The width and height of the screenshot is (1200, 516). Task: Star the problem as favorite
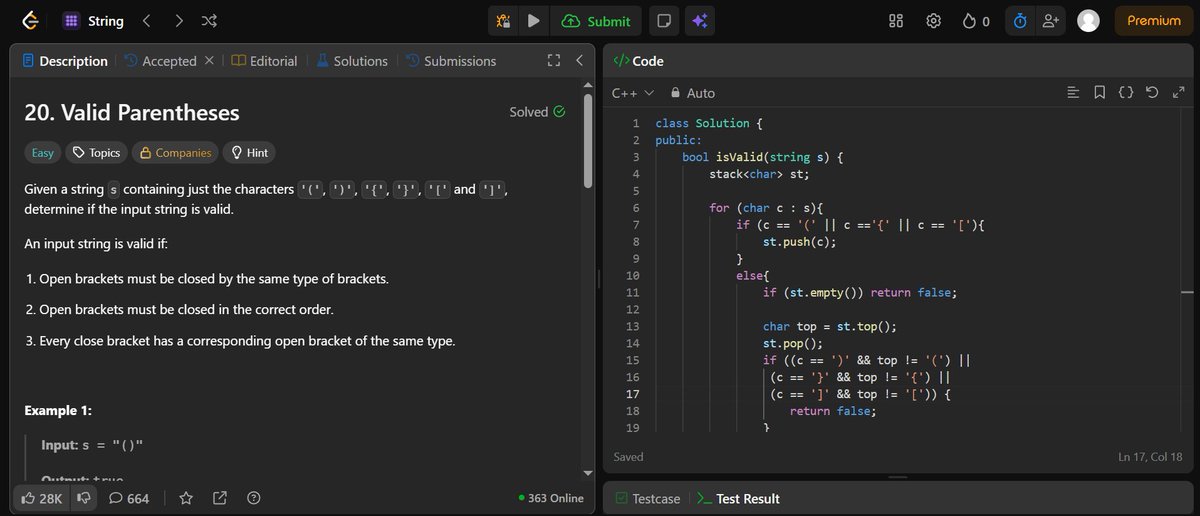point(186,498)
